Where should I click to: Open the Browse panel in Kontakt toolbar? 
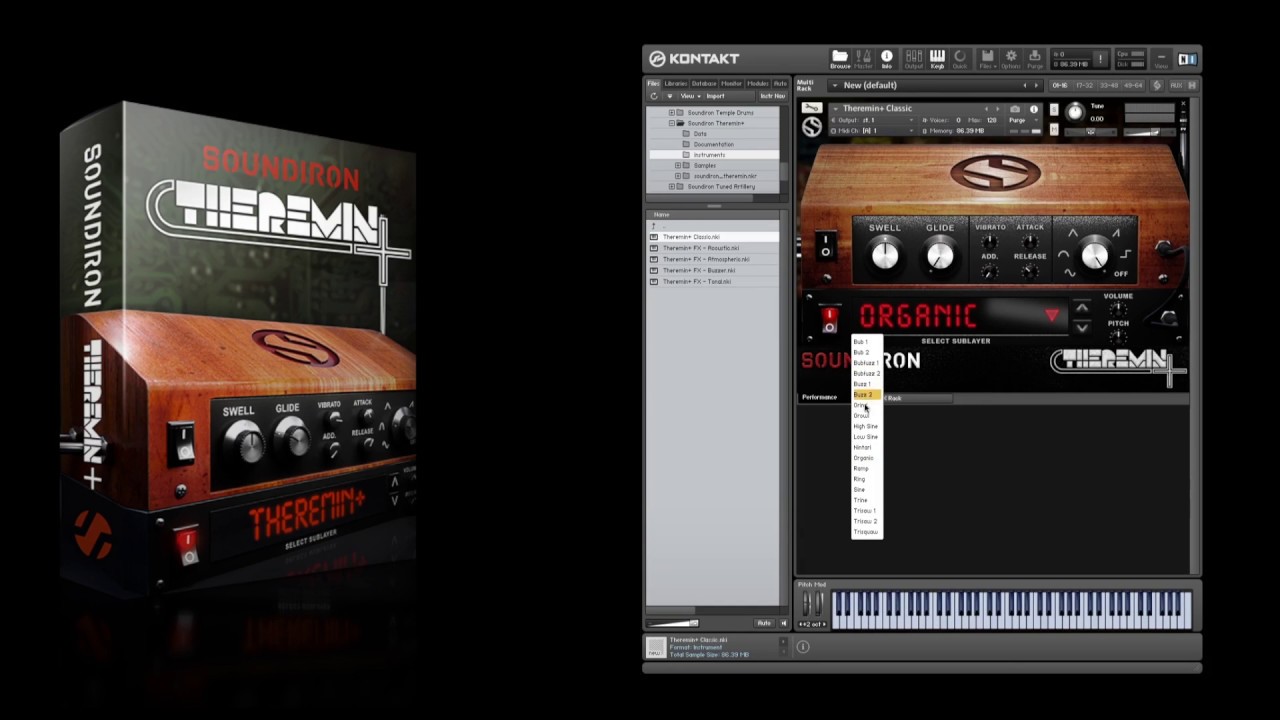tap(840, 59)
